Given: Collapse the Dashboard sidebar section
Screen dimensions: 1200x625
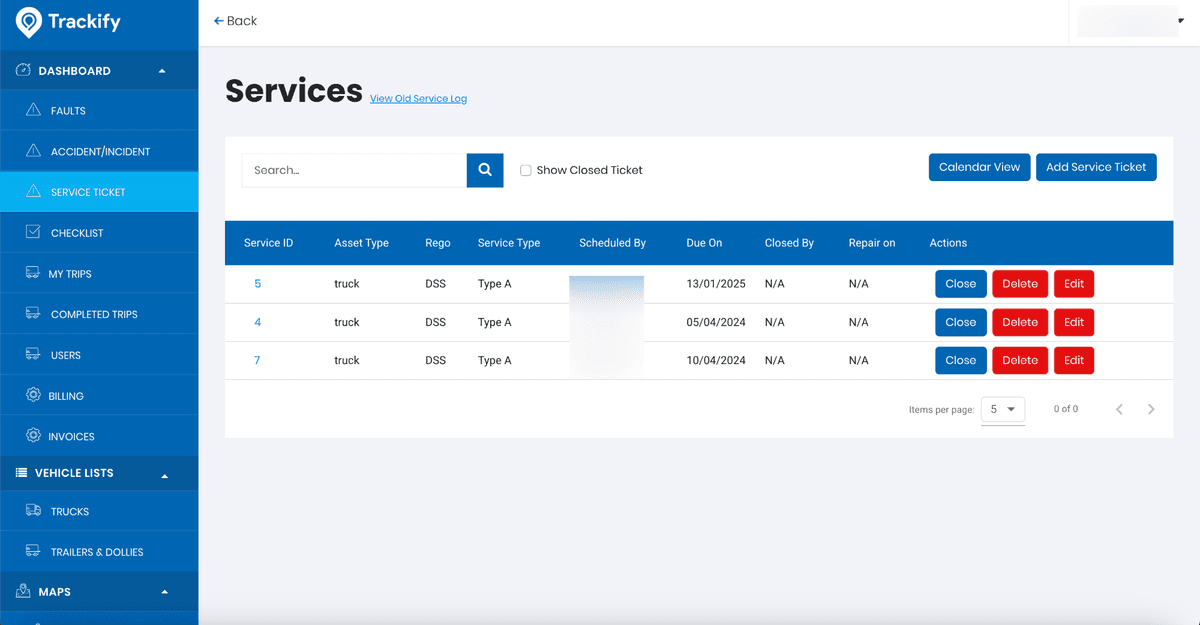Looking at the screenshot, I should (x=162, y=71).
